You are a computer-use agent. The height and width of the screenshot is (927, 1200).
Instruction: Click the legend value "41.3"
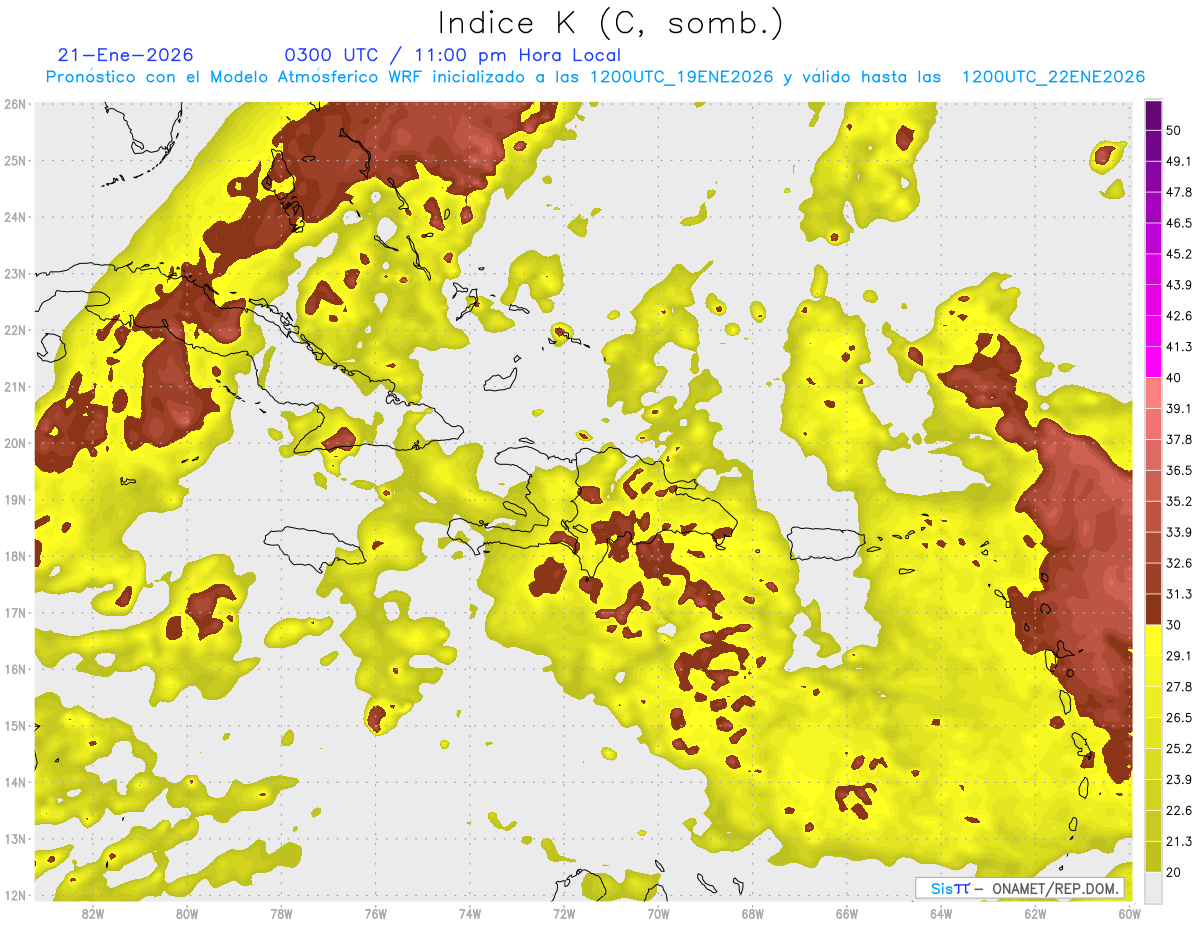[x=1178, y=347]
